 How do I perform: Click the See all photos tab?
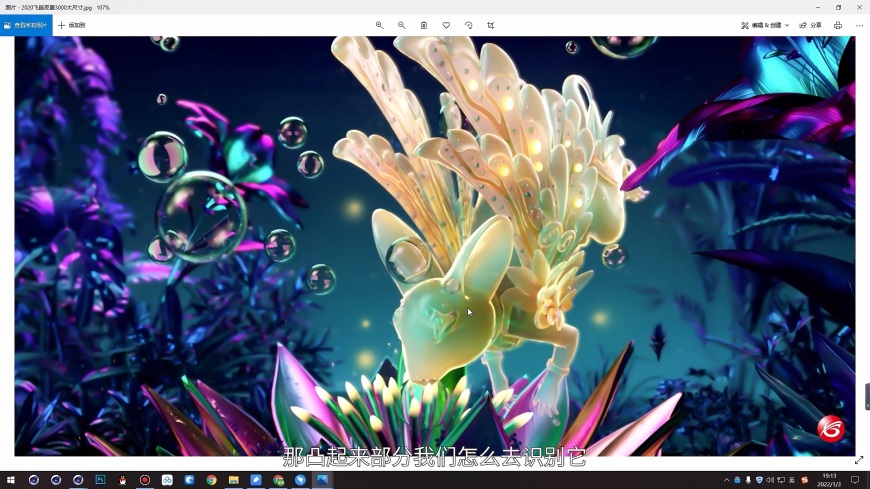(x=26, y=25)
